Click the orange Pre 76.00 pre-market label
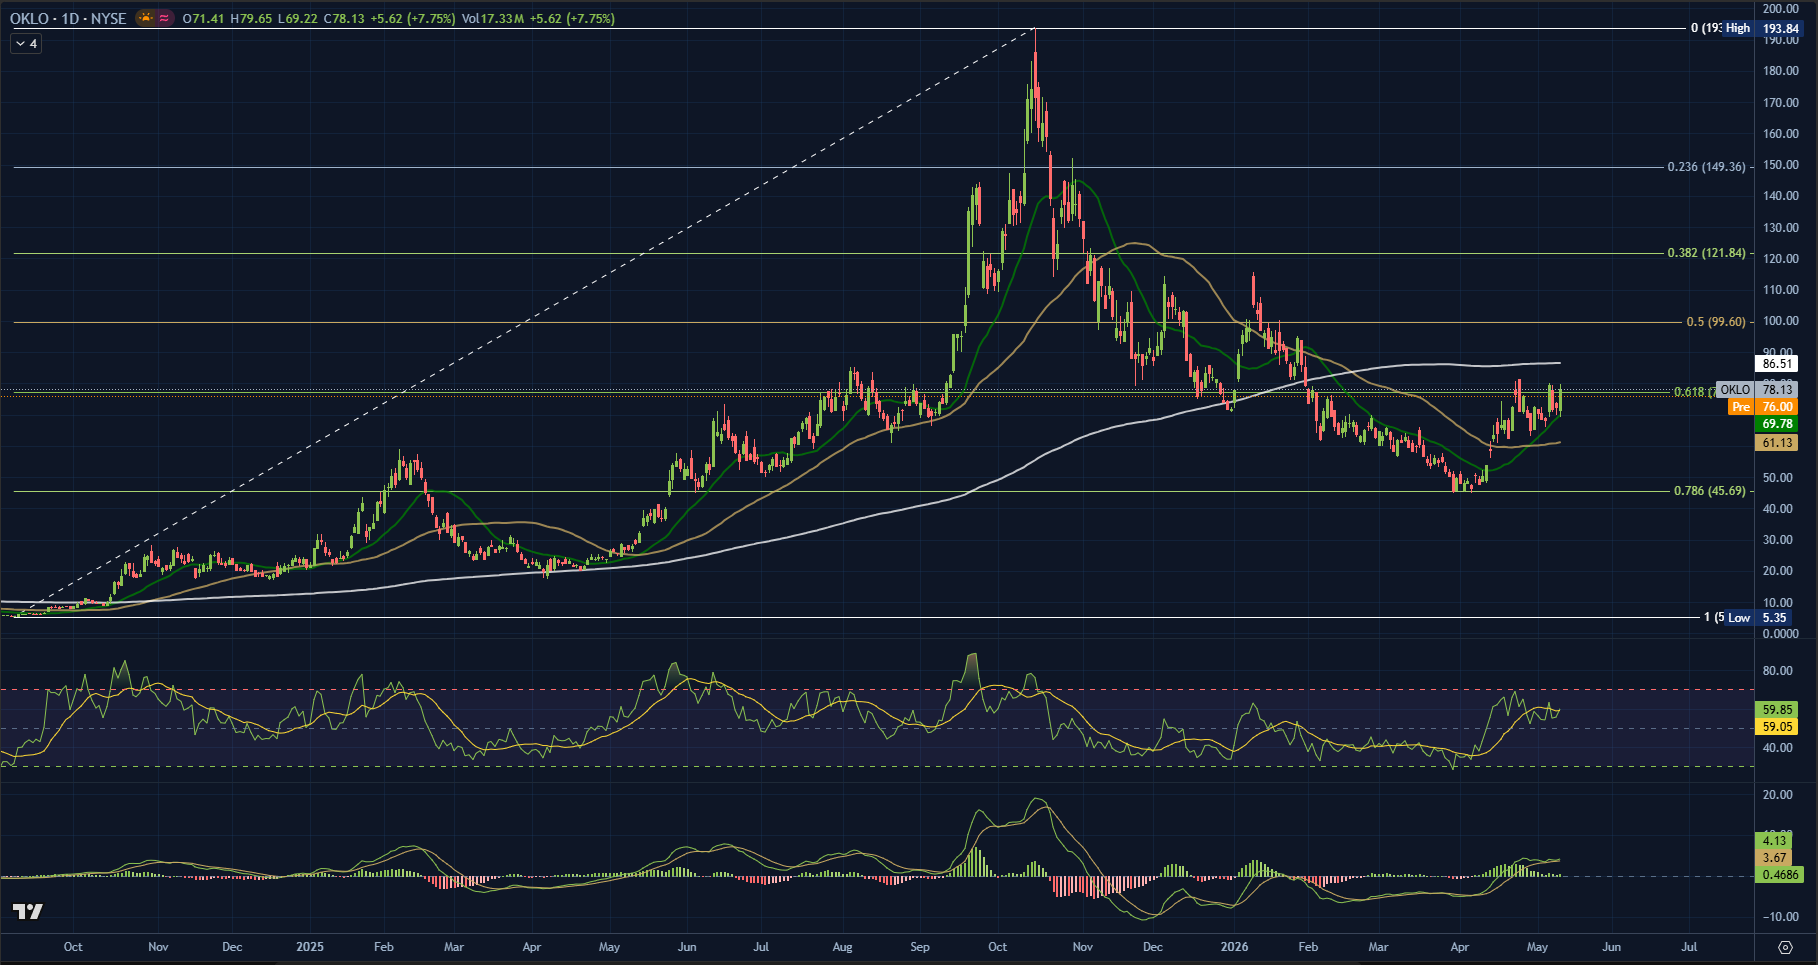The image size is (1818, 965). [1763, 407]
